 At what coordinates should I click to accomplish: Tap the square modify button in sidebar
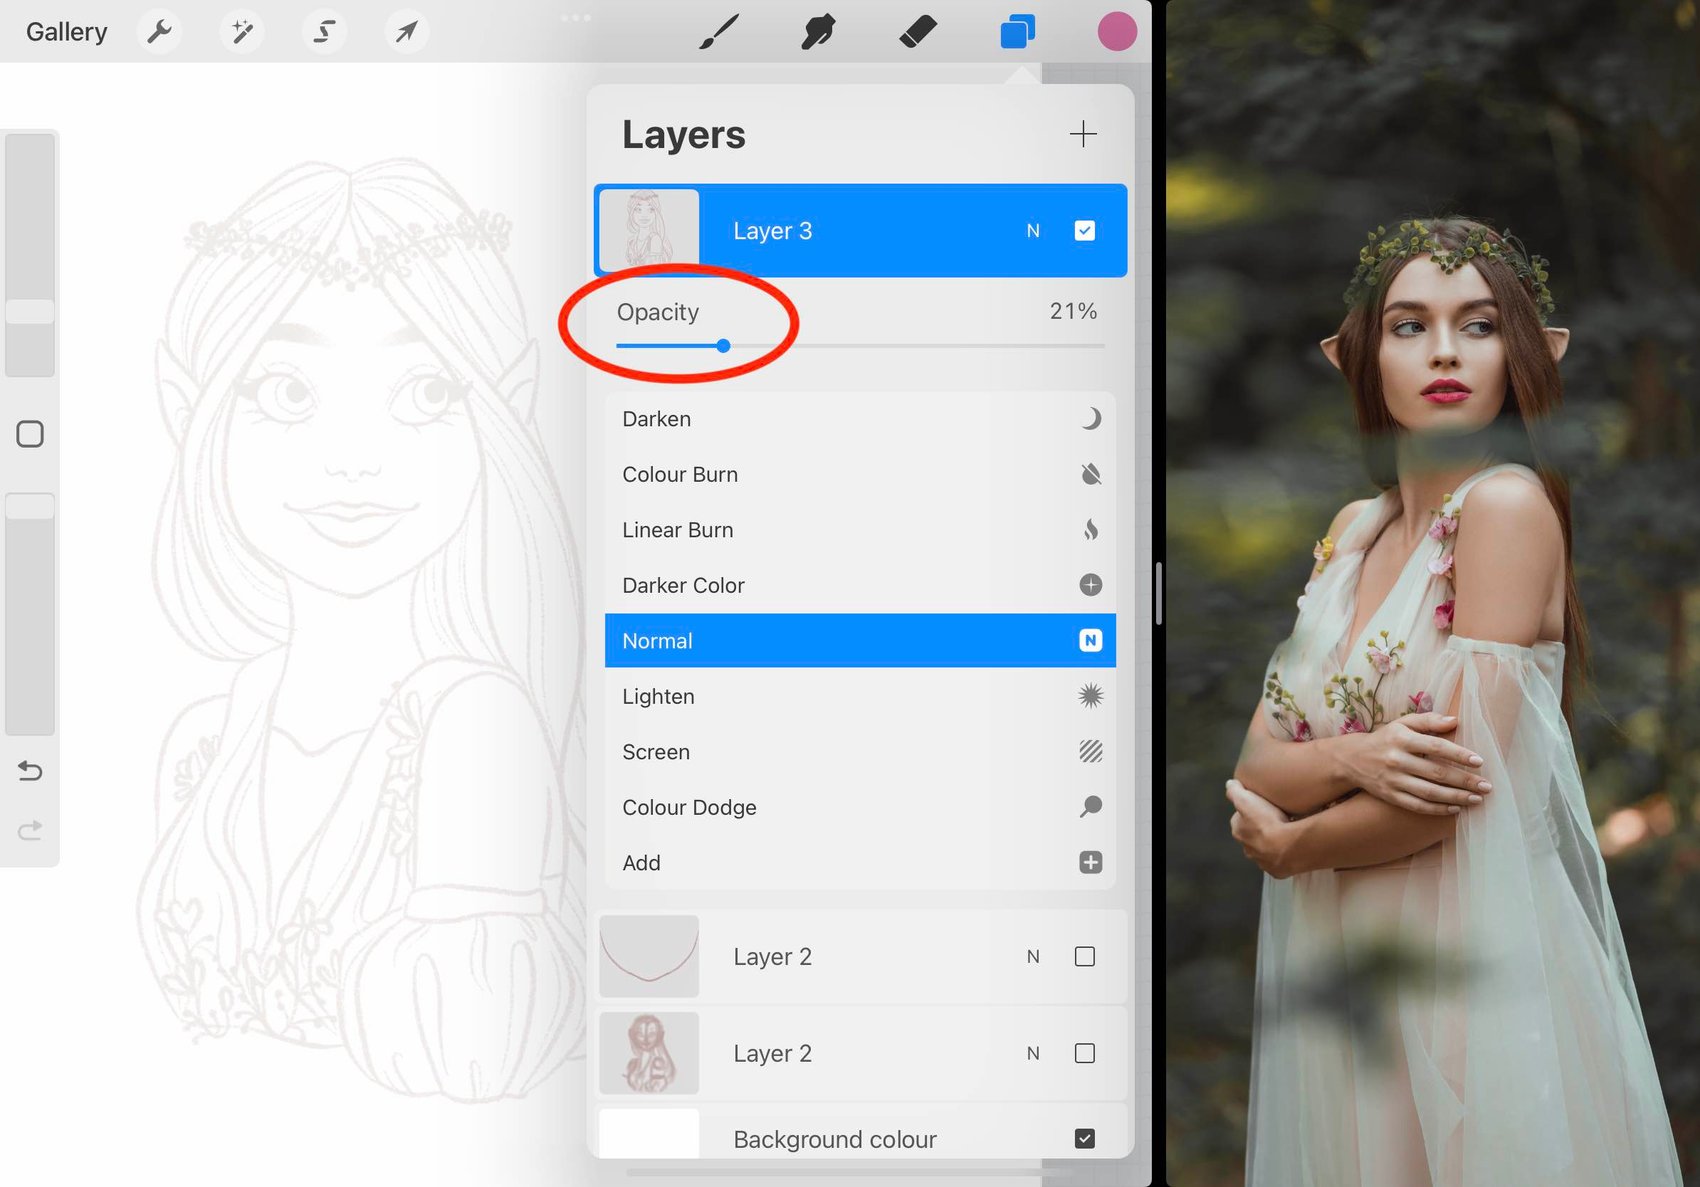point(30,434)
